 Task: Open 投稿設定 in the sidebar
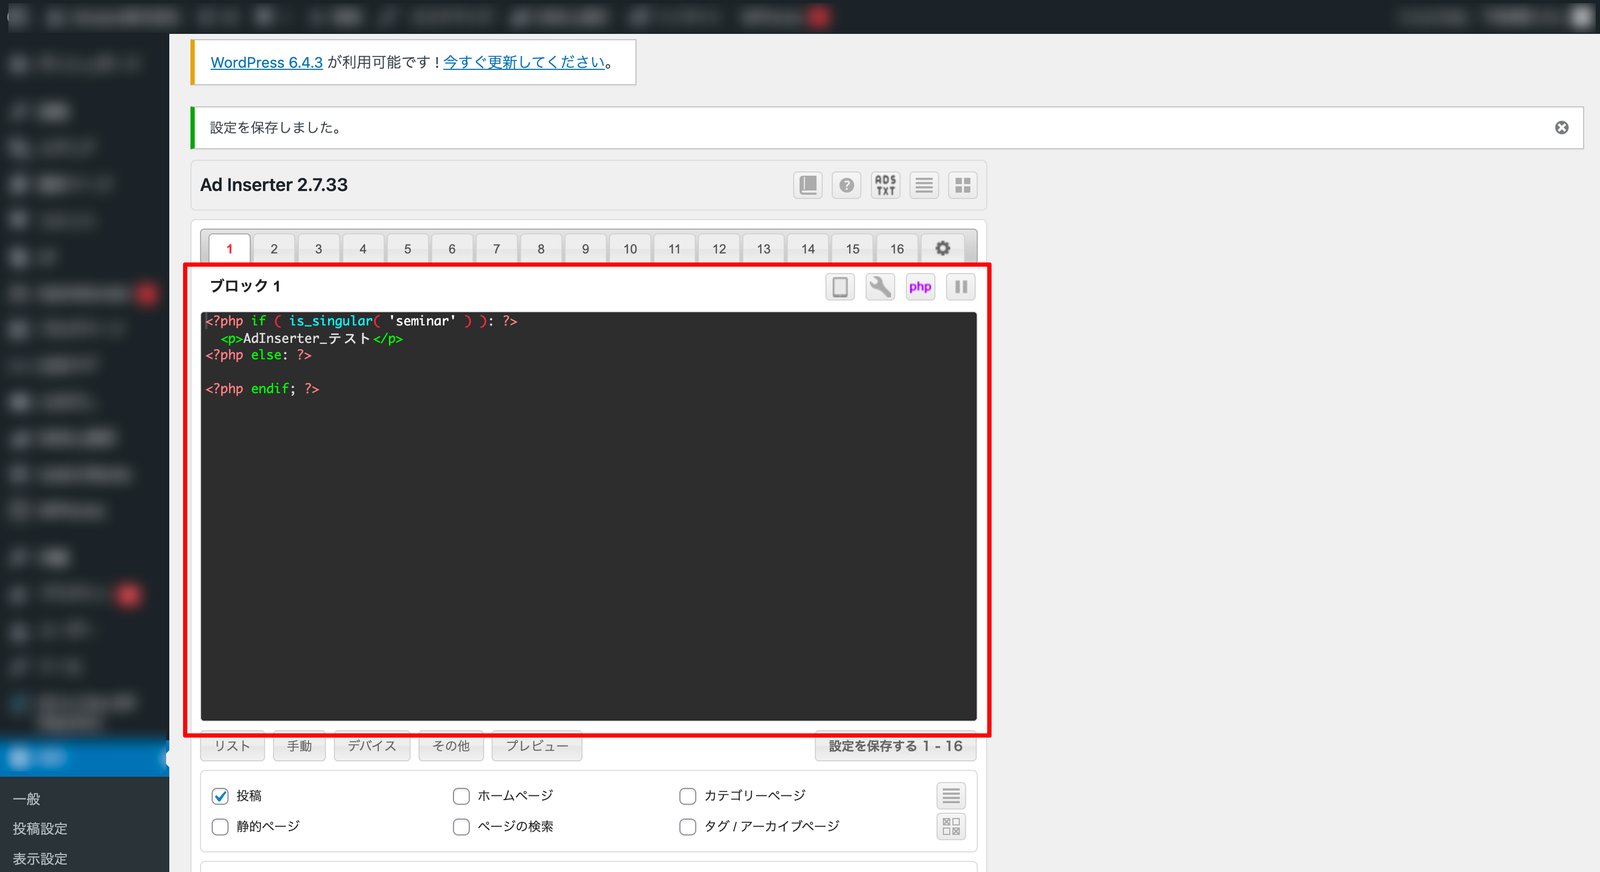[x=40, y=829]
